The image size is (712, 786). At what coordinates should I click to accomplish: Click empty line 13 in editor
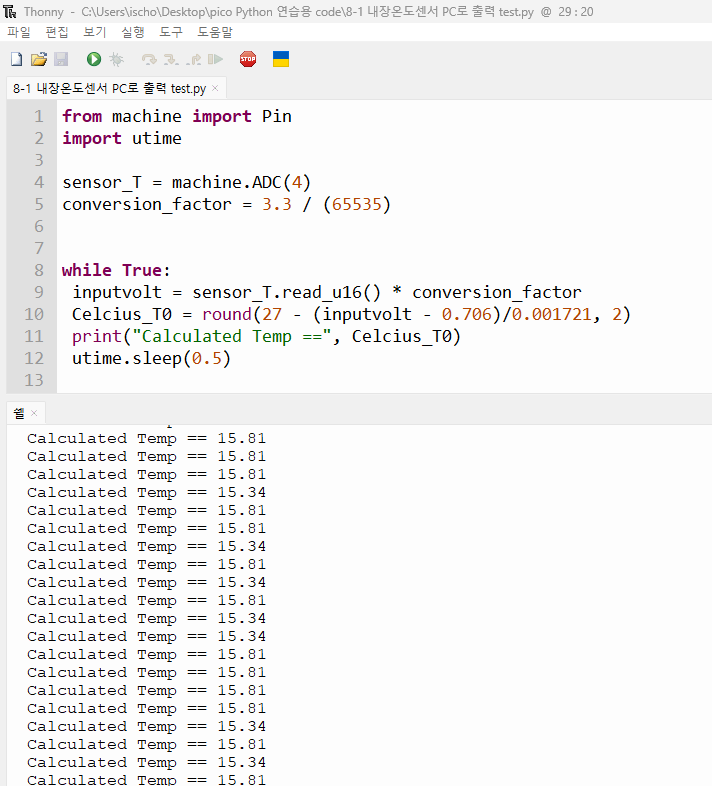(384, 380)
